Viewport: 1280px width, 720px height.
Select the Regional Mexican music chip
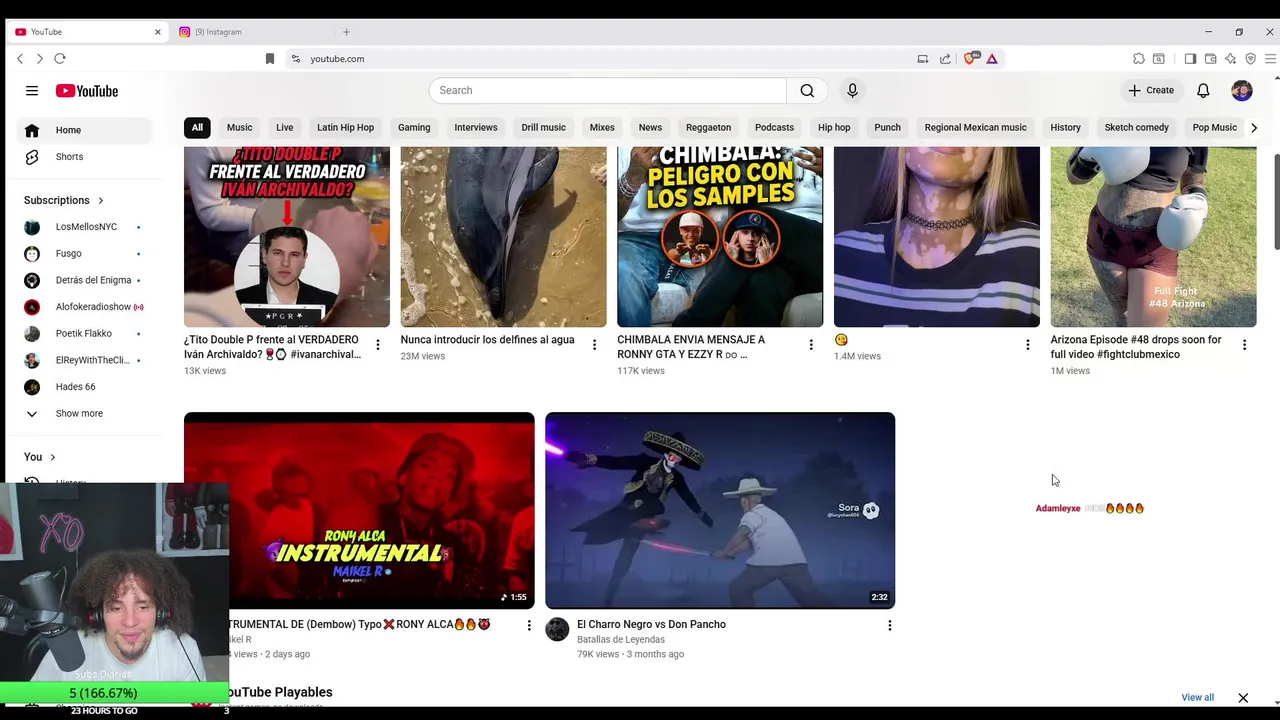[975, 127]
